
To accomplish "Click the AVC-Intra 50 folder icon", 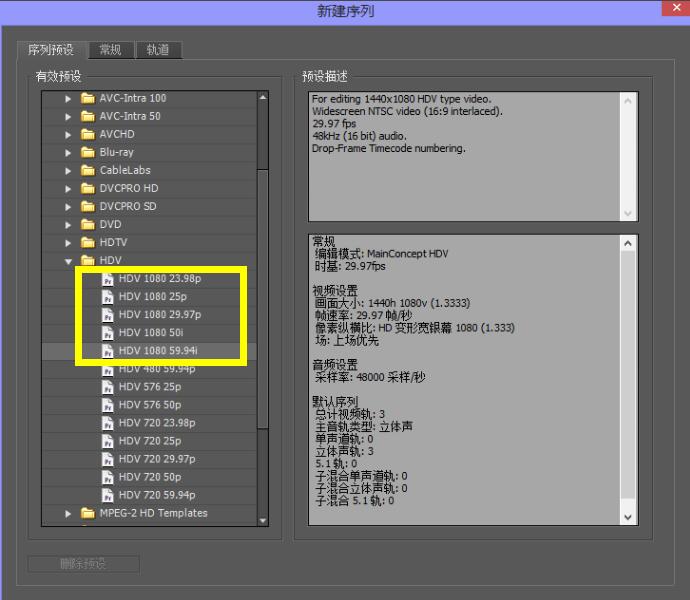I will [88, 116].
